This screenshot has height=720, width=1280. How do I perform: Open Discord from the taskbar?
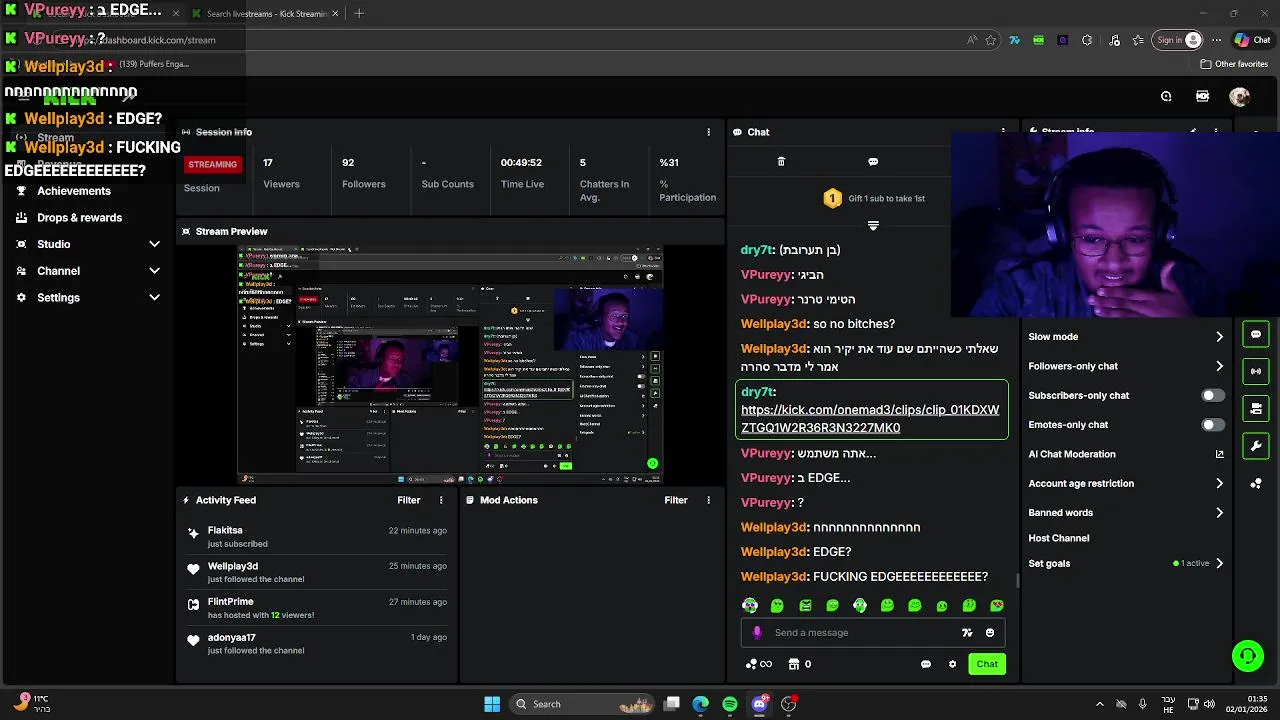pos(760,704)
